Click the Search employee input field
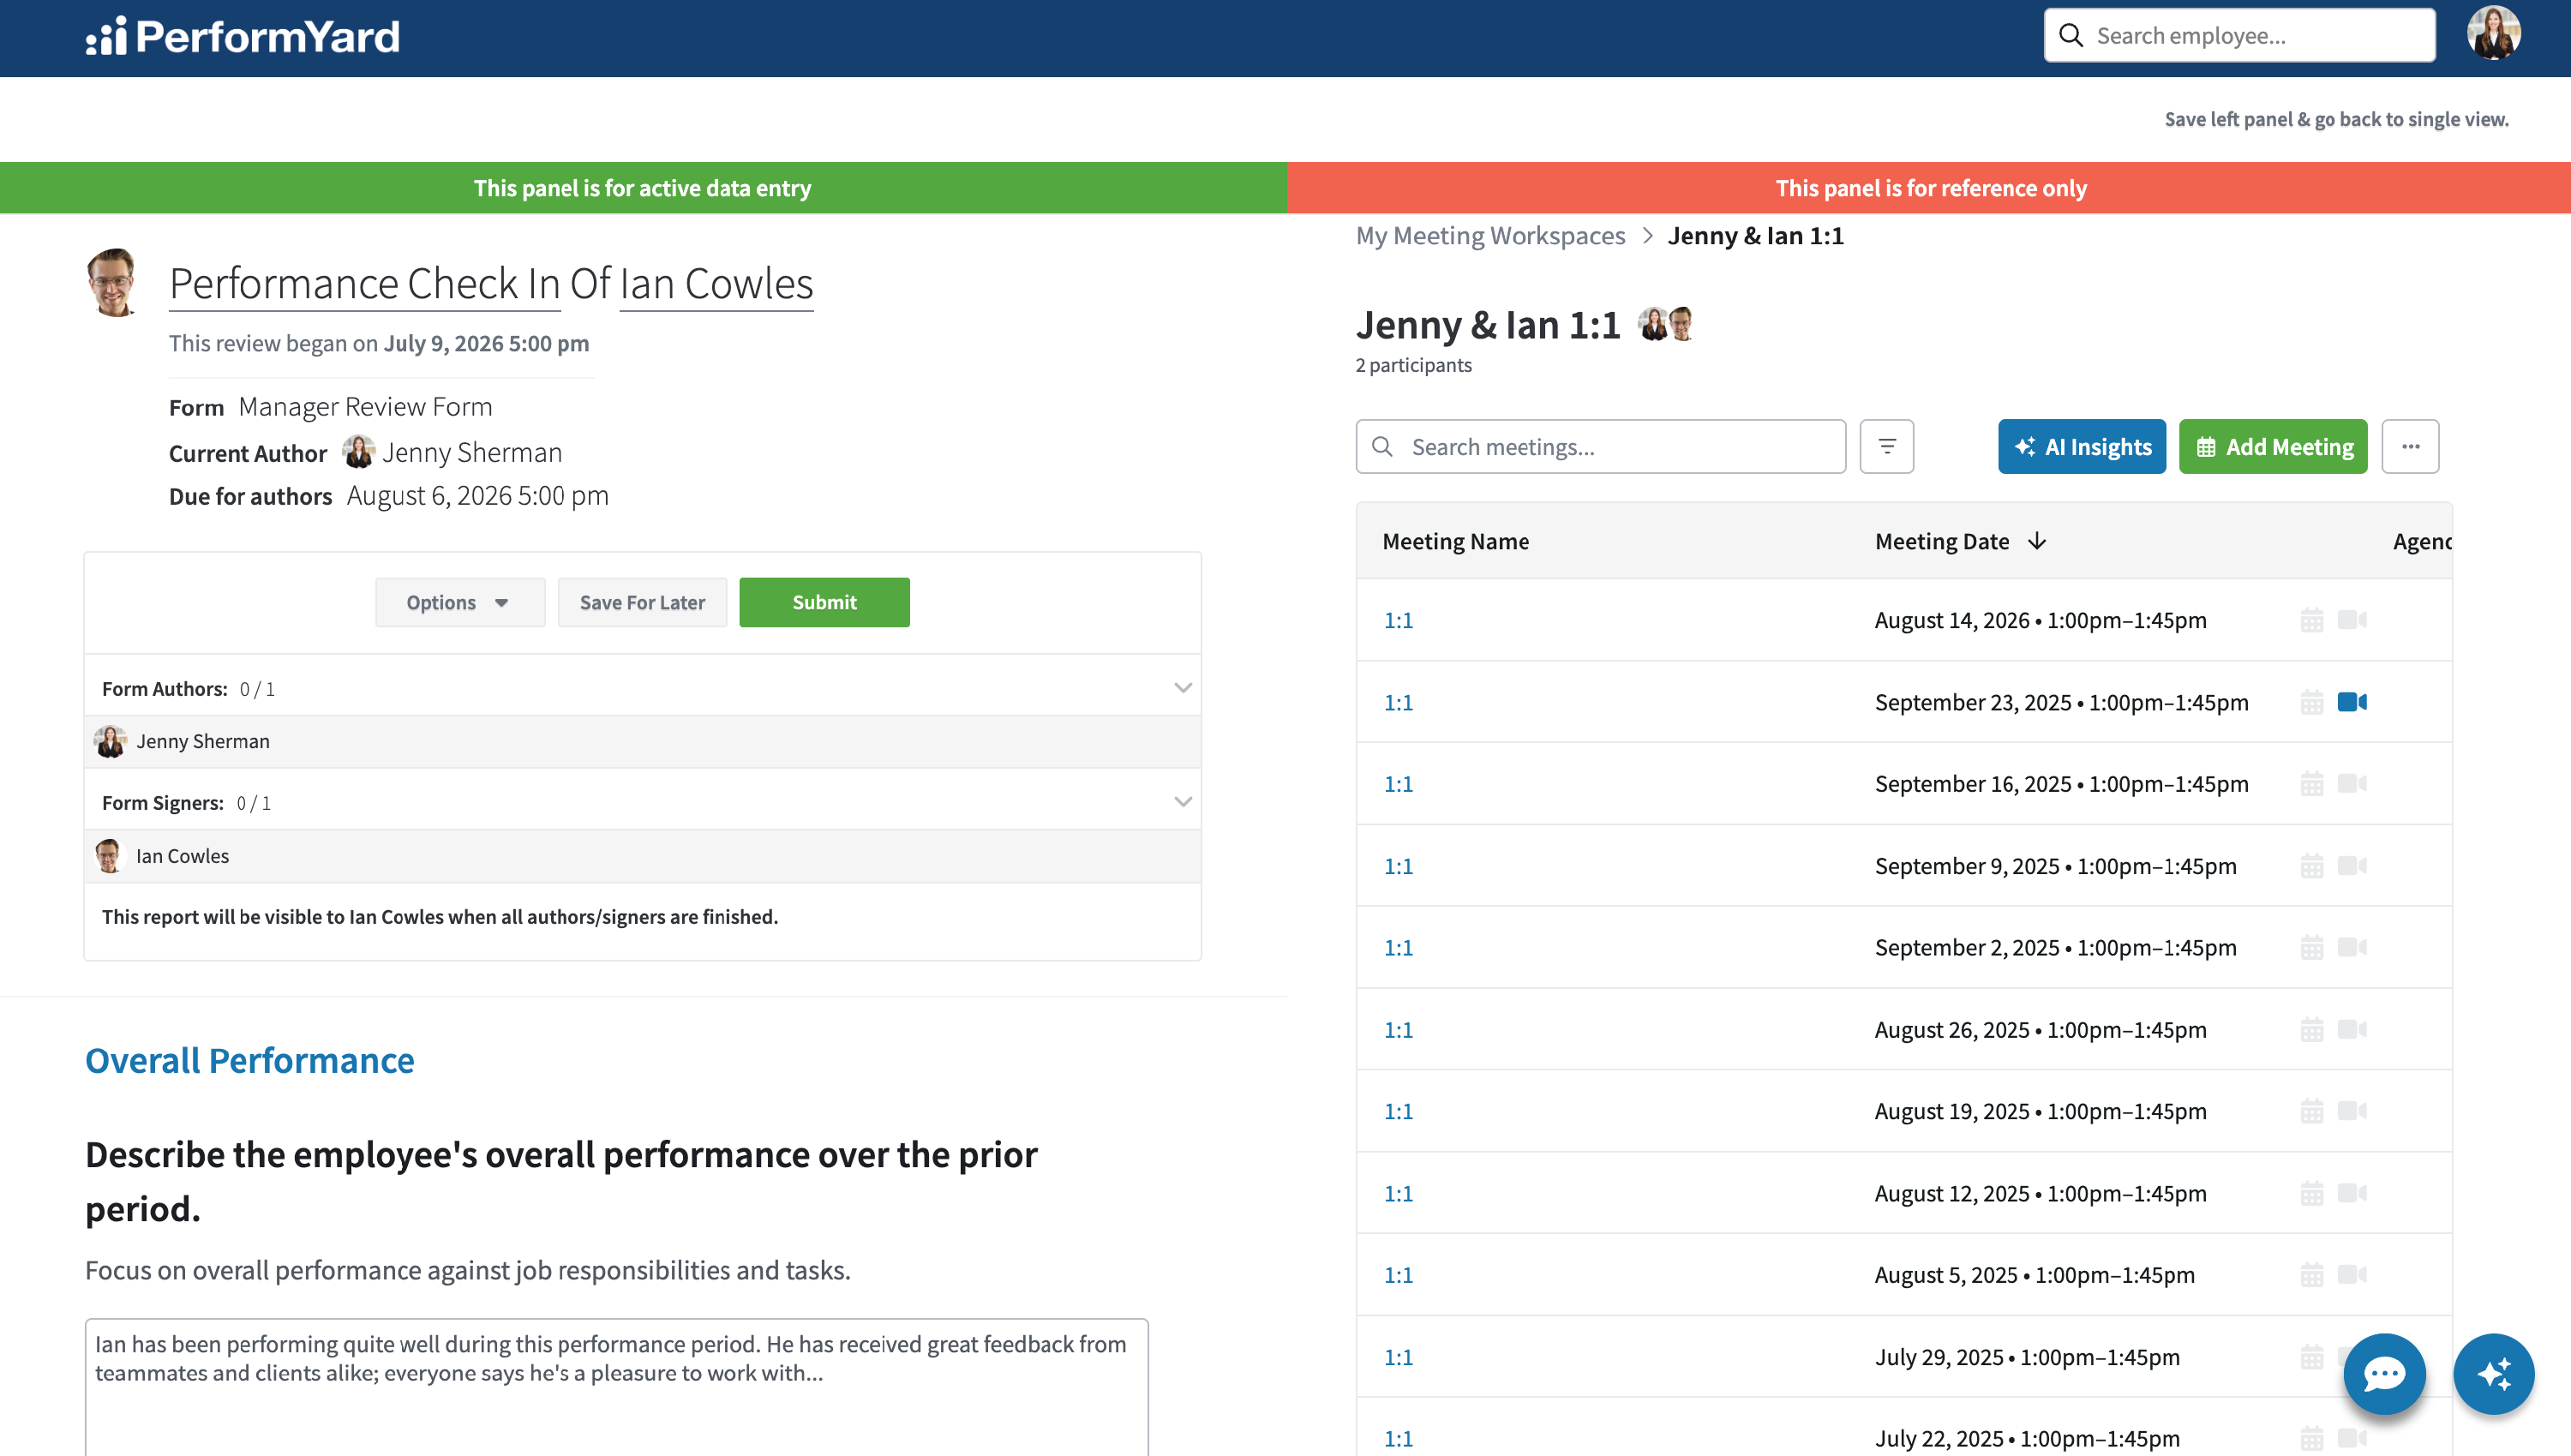Screen dimensions: 2571x1456 2240,36
